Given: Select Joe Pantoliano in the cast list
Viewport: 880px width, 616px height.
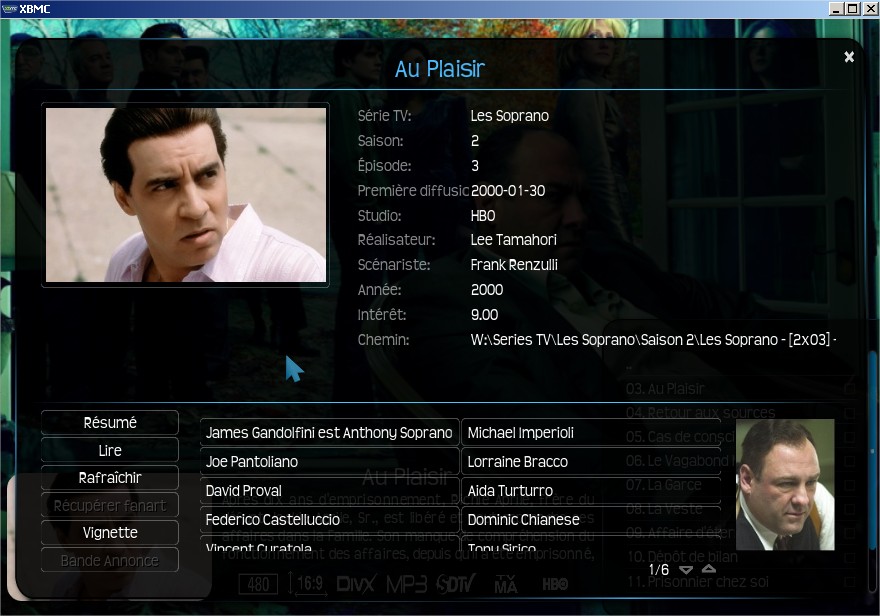Looking at the screenshot, I should point(329,462).
